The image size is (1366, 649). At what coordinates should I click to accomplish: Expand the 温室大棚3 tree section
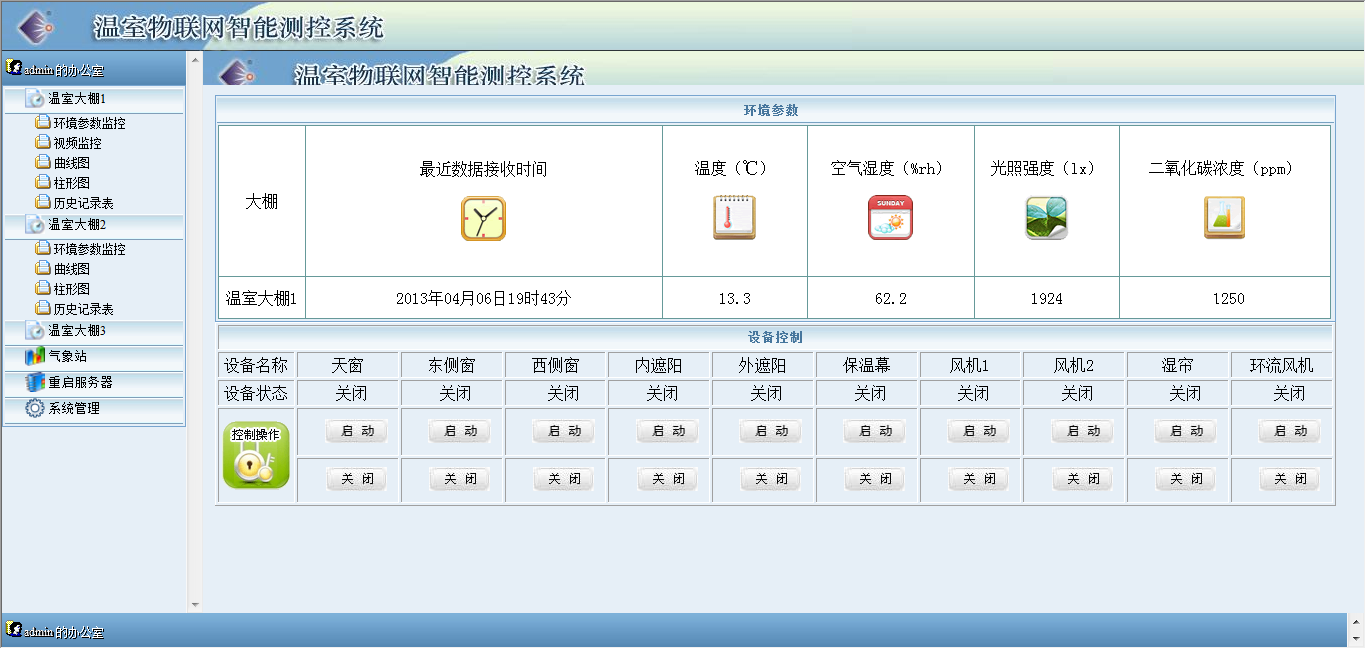pyautogui.click(x=76, y=331)
